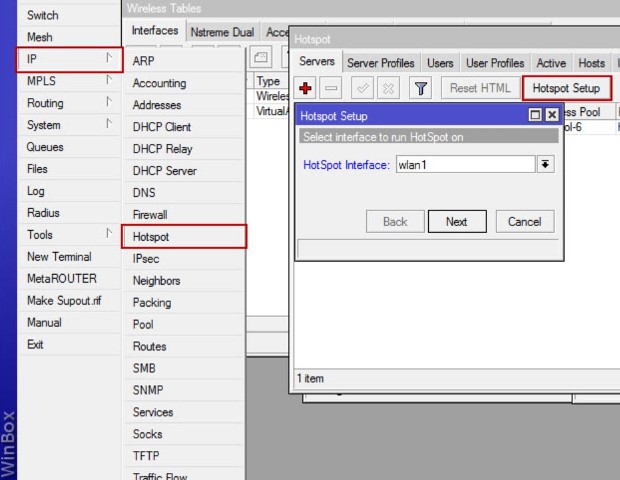Close the Hotspot Setup dialog
Viewport: 620px width, 480px height.
[552, 115]
